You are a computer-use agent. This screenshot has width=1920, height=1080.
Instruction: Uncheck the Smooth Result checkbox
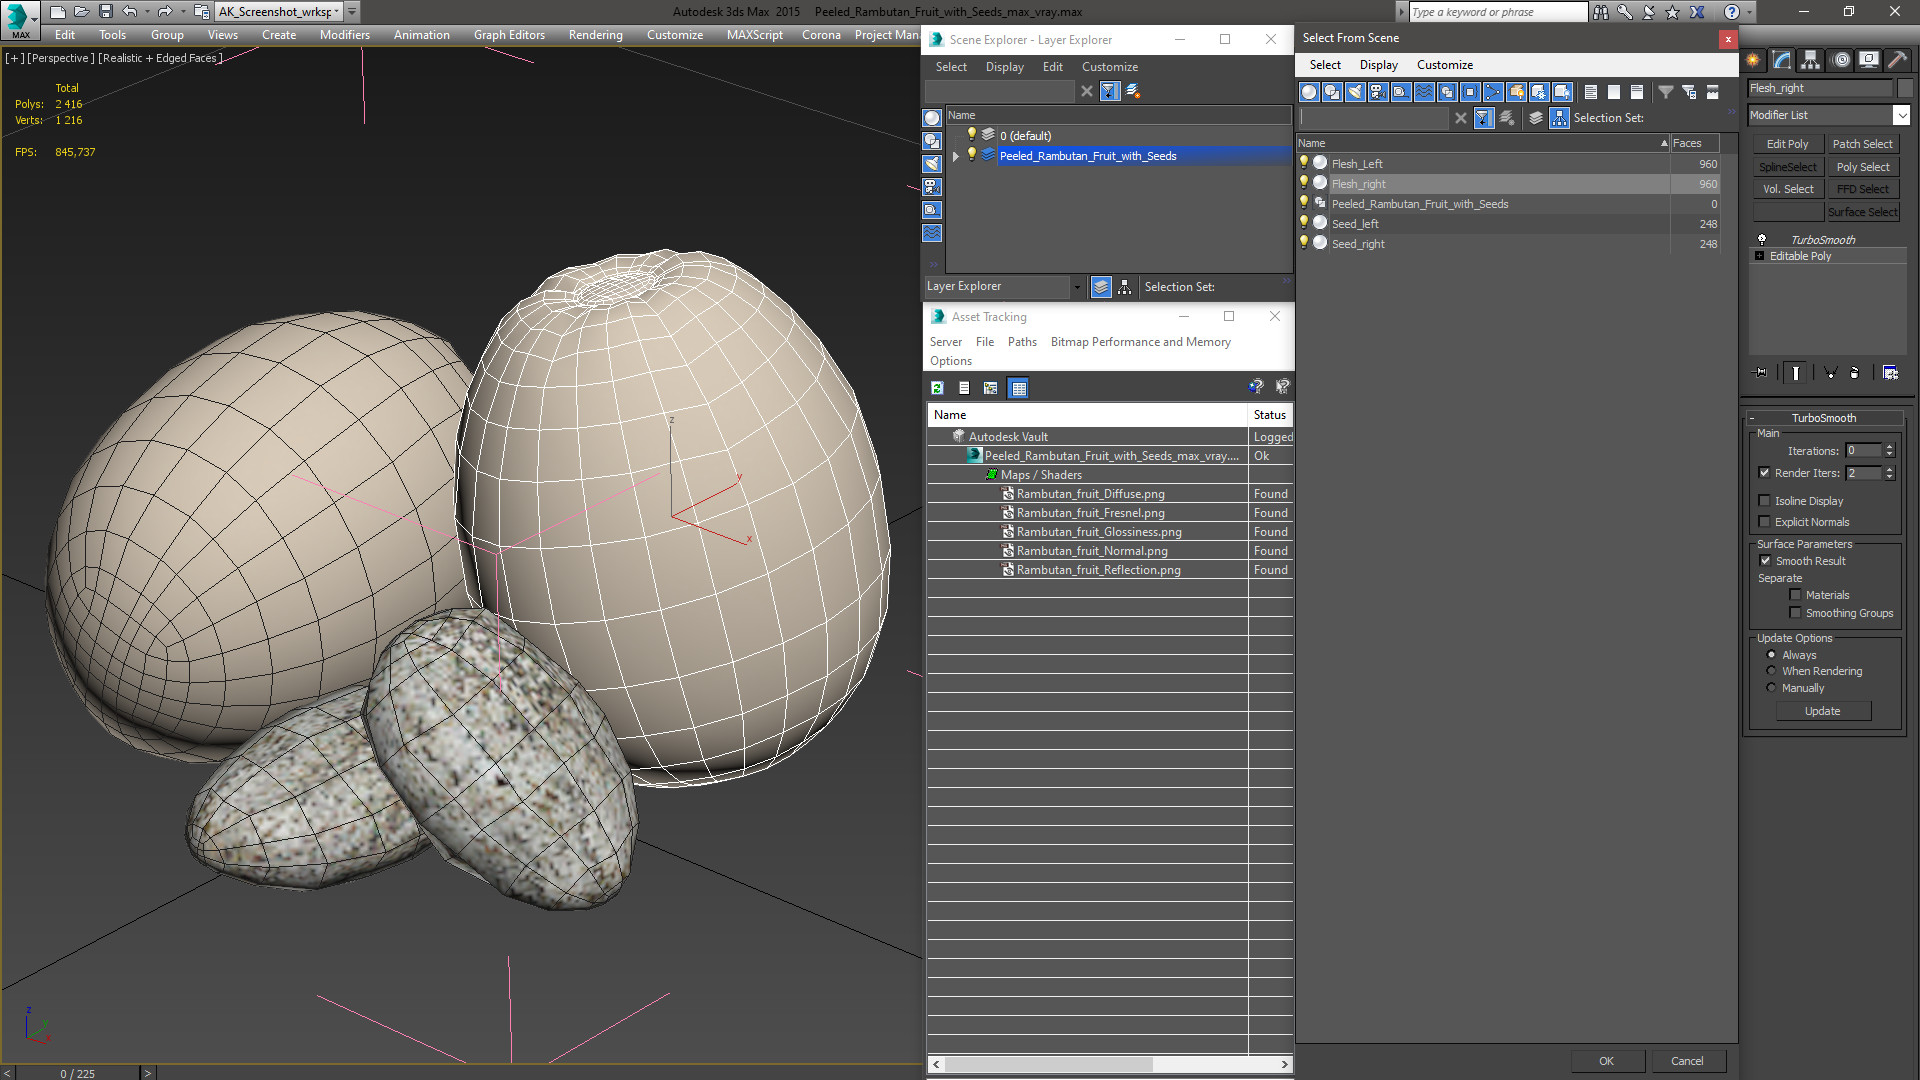[x=1765, y=561]
